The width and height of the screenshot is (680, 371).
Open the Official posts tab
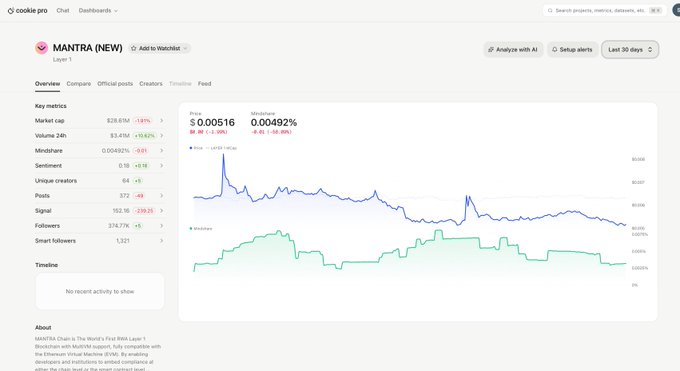click(115, 84)
